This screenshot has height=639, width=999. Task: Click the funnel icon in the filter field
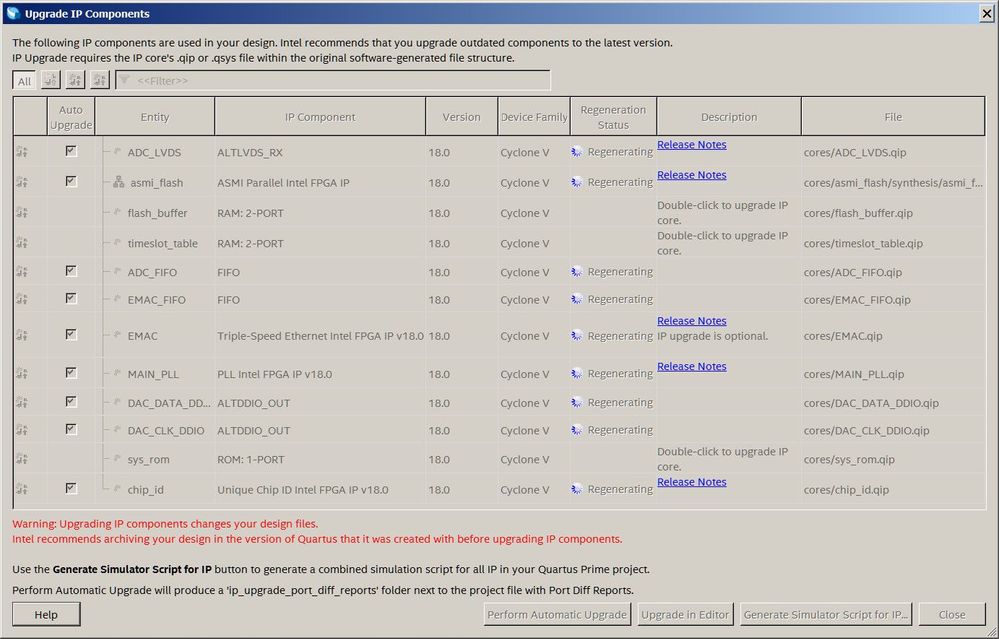pyautogui.click(x=125, y=80)
